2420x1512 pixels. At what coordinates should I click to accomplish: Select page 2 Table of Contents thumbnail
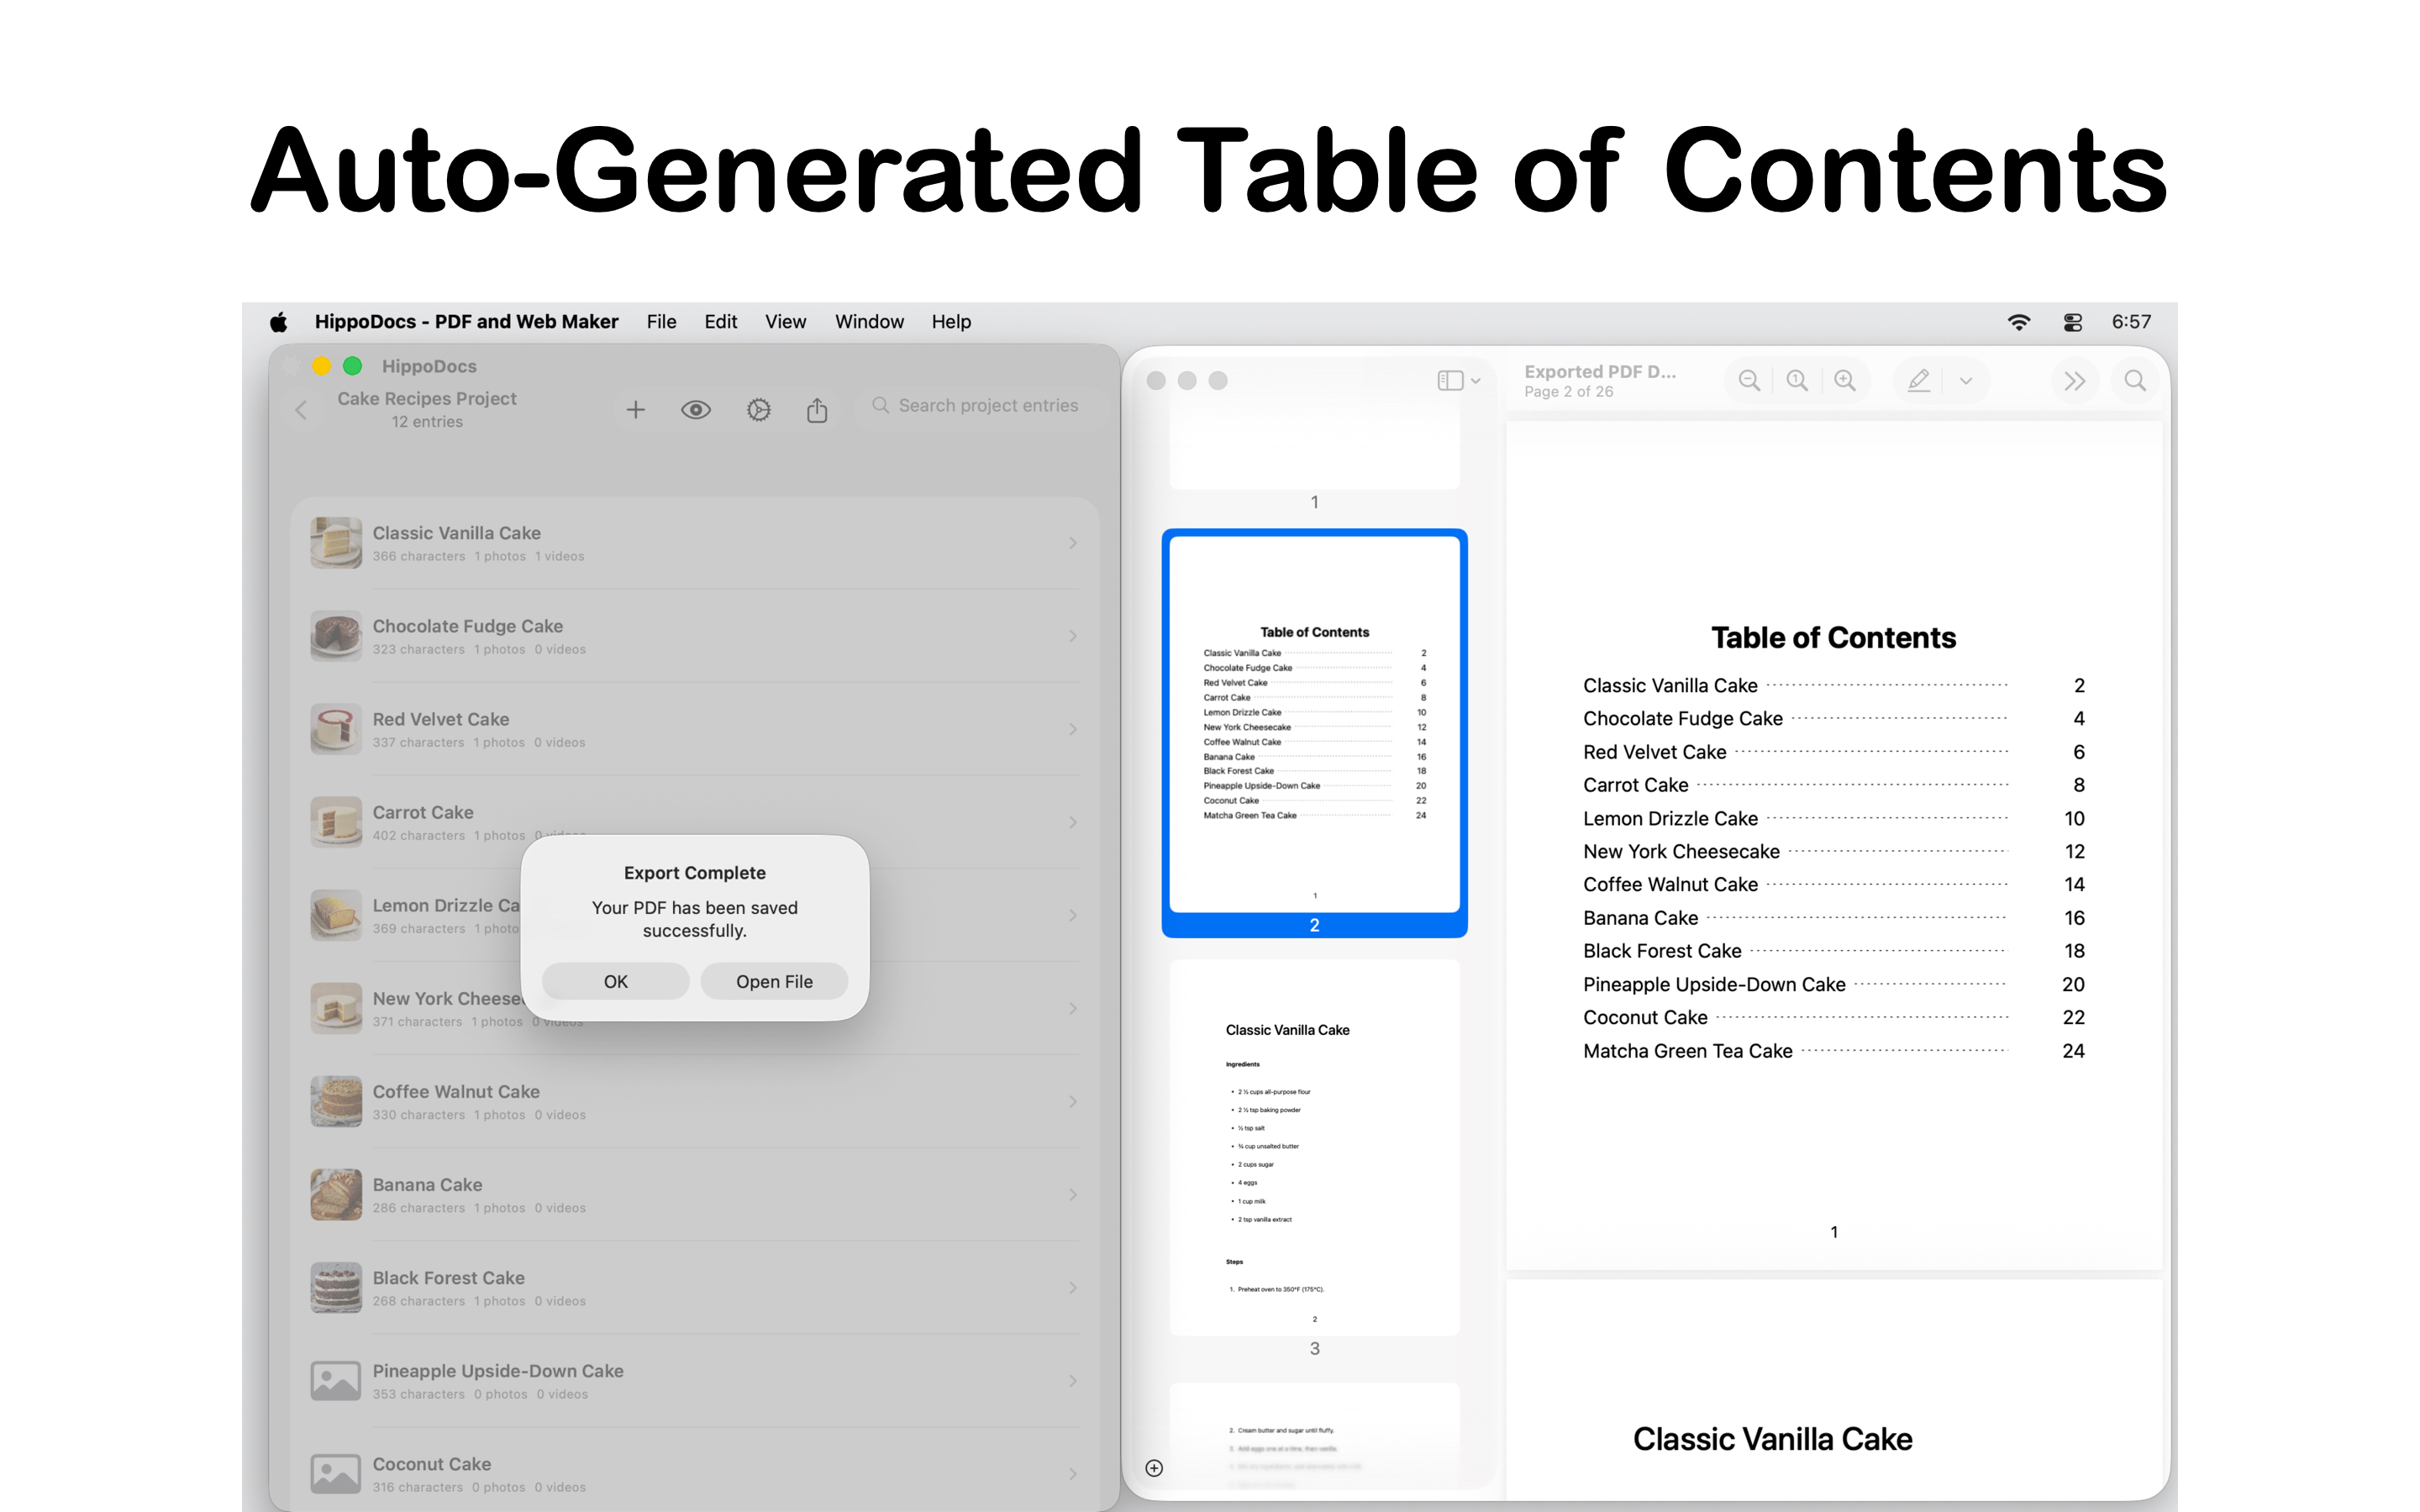(1314, 725)
